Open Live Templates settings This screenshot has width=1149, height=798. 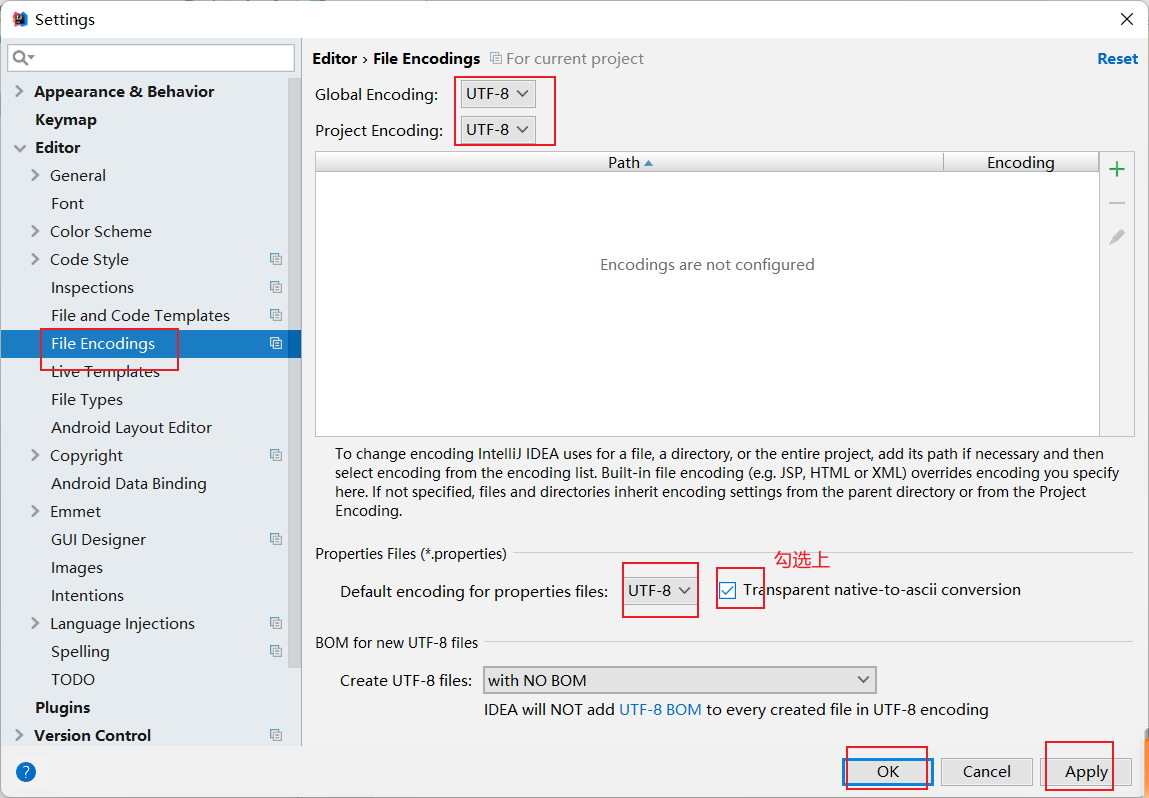click(106, 372)
